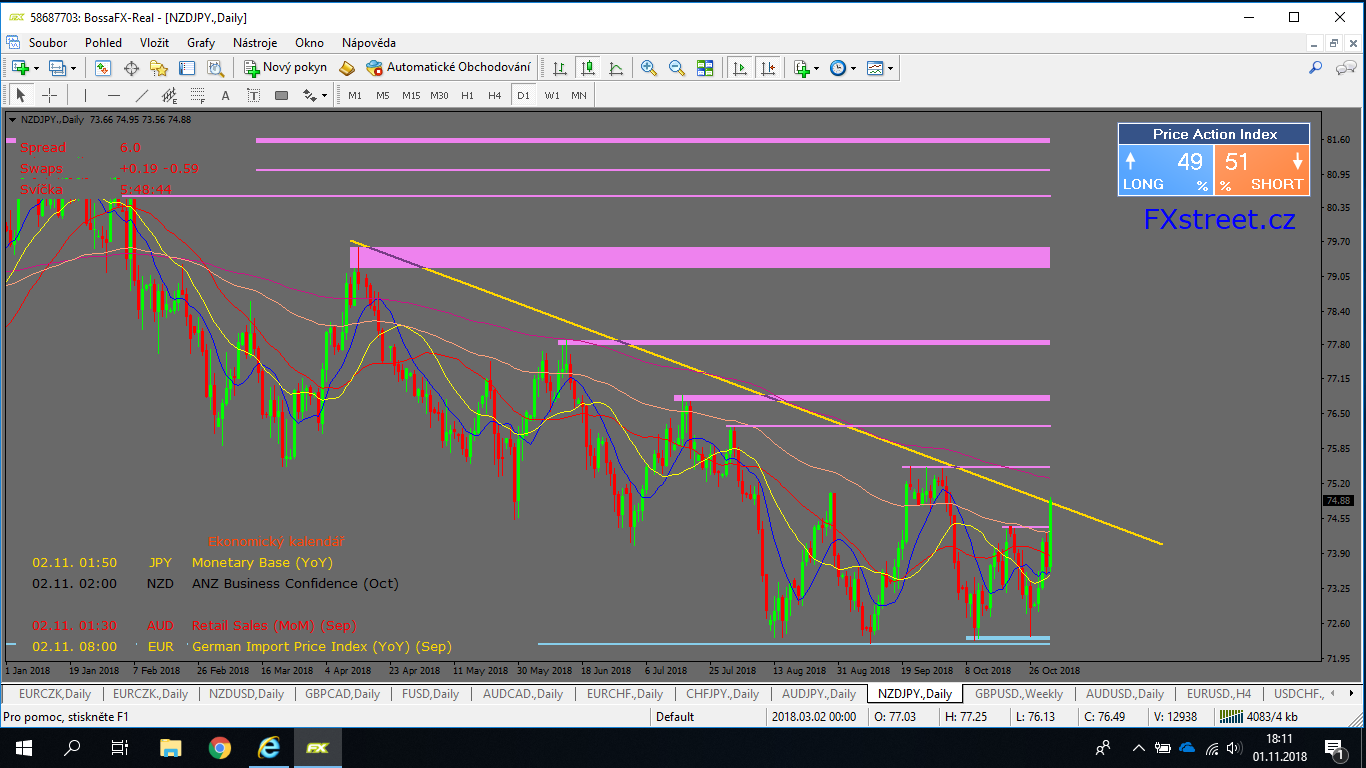Expand the Profiles dropdown arrow
Image resolution: width=1366 pixels, height=768 pixels.
click(x=73, y=68)
